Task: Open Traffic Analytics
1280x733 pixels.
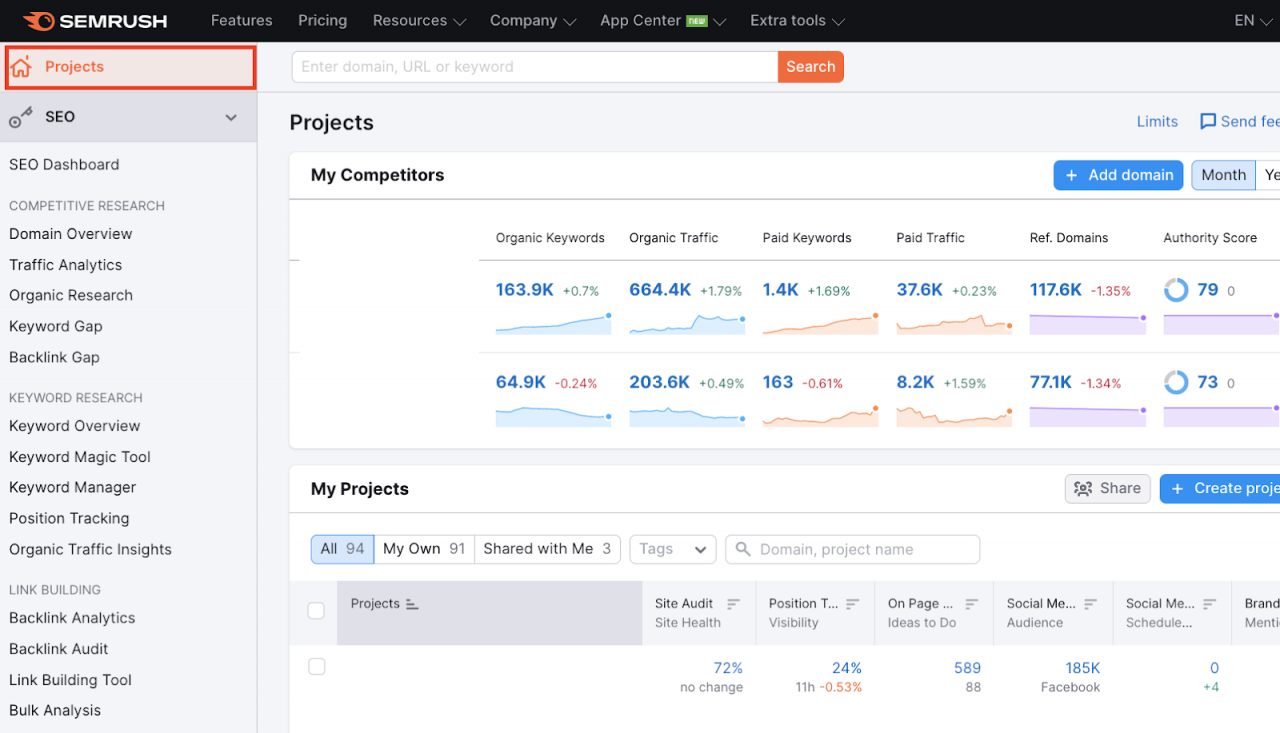Action: pyautogui.click(x=66, y=265)
